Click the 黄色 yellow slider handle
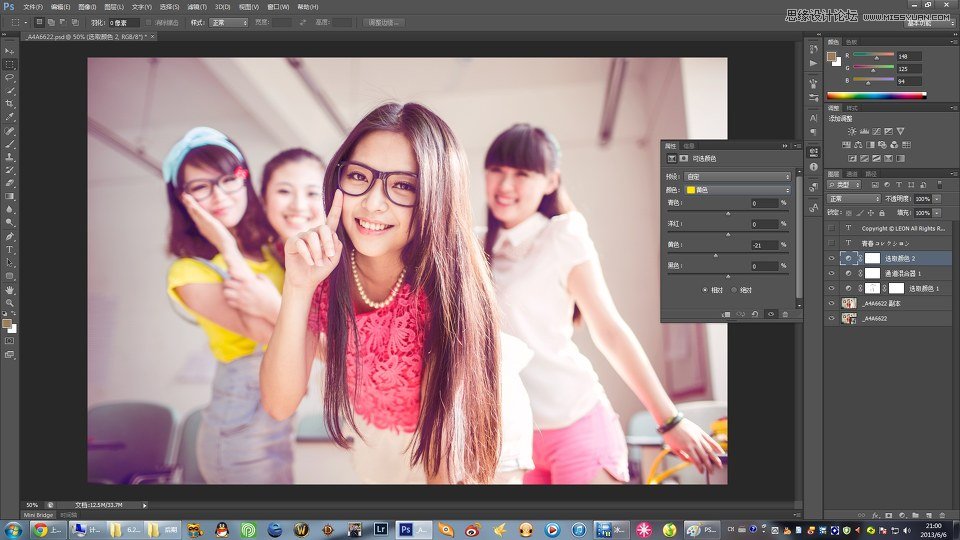Screen dimensions: 960x540 coord(716,255)
